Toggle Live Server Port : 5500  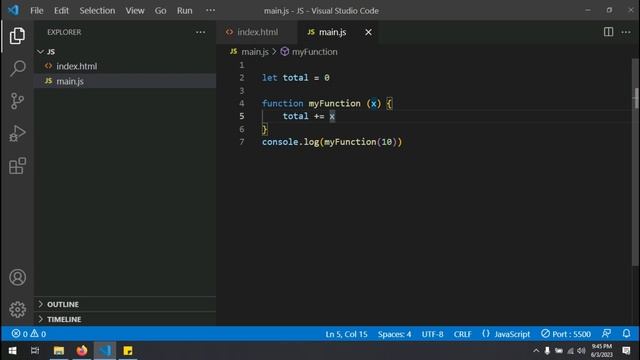point(566,334)
